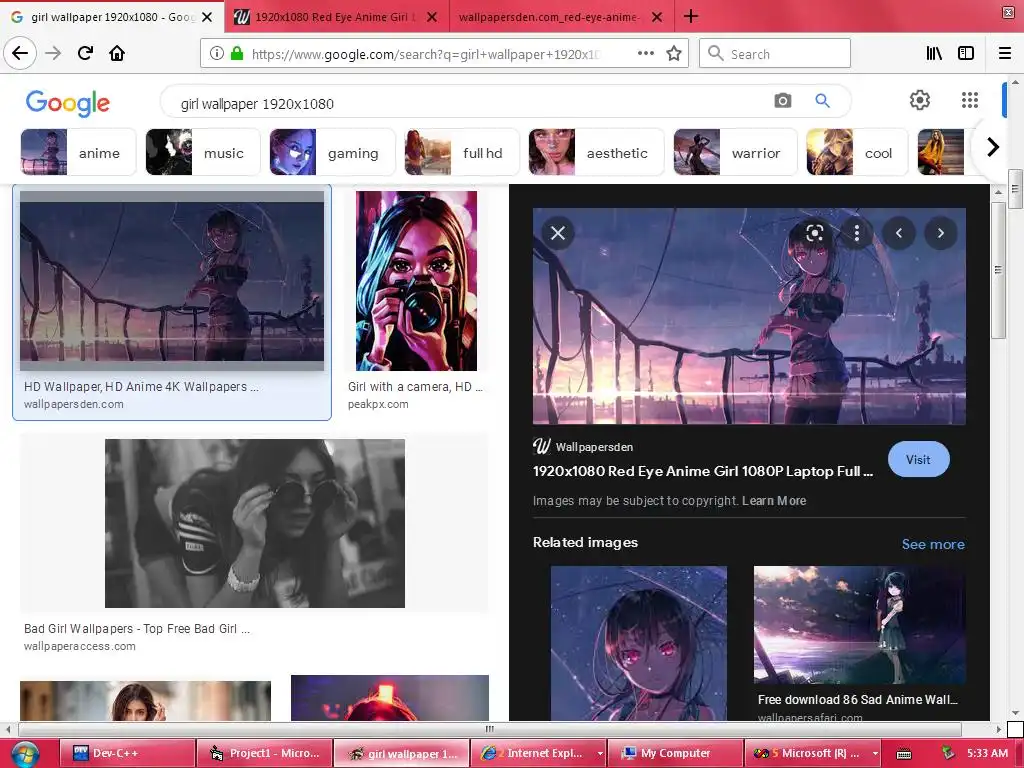Click the forward navigation arrow
The image size is (1024, 768).
click(x=53, y=54)
